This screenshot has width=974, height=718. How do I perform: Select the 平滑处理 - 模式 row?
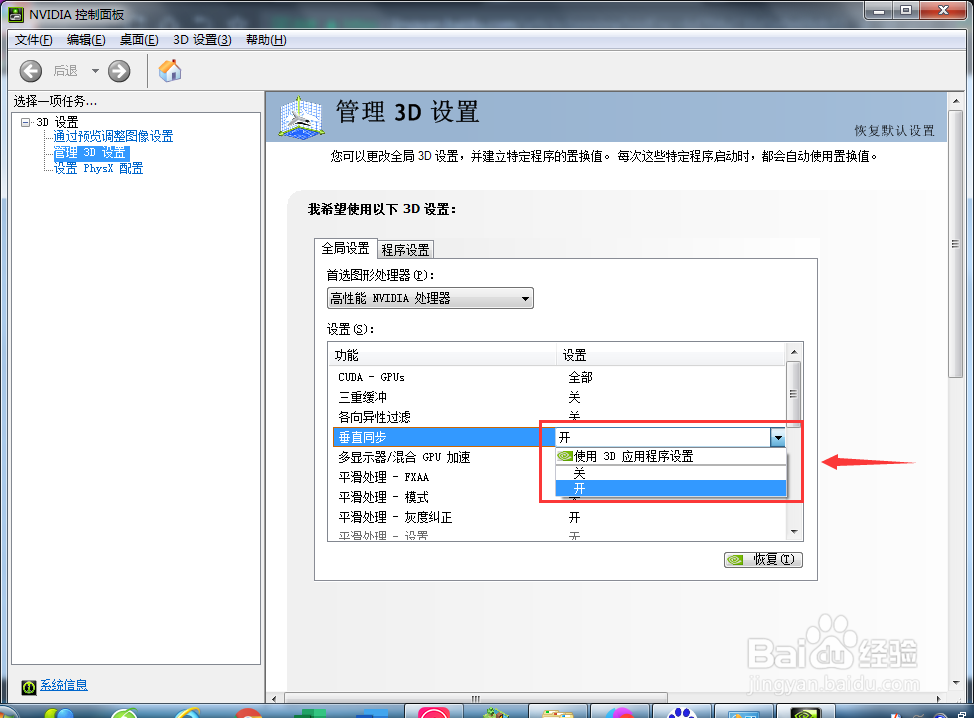point(444,497)
